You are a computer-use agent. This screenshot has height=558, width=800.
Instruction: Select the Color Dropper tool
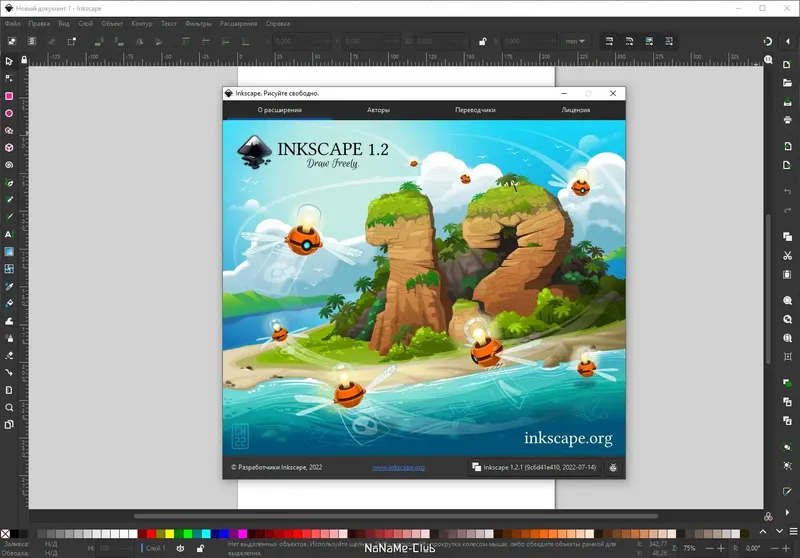click(x=9, y=286)
